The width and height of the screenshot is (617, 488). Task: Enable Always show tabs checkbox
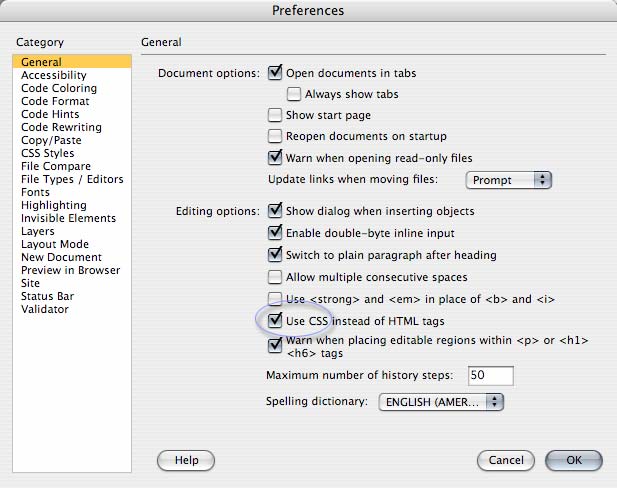[x=294, y=94]
